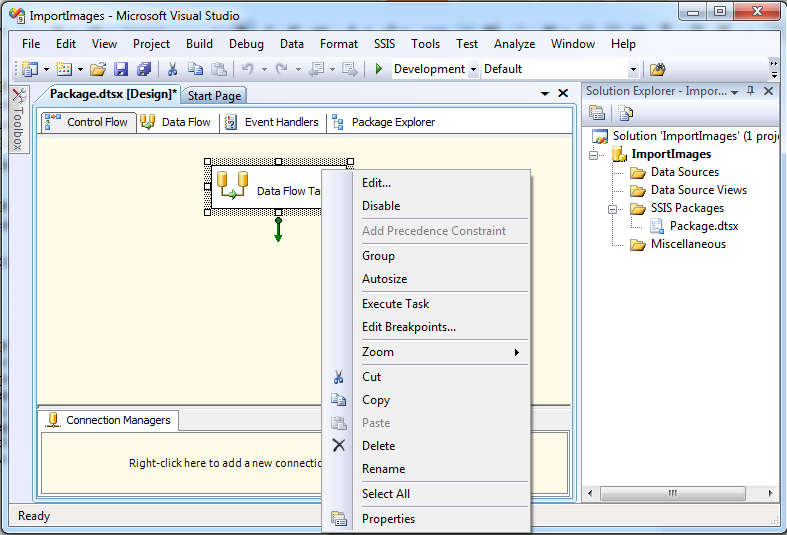Click the Copy toolbar icon

coord(195,69)
